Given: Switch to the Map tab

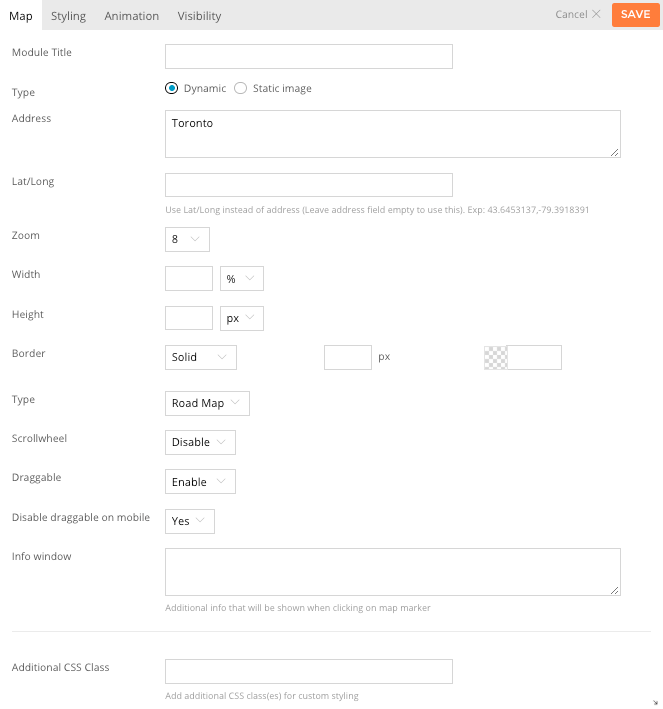Looking at the screenshot, I should click(21, 16).
